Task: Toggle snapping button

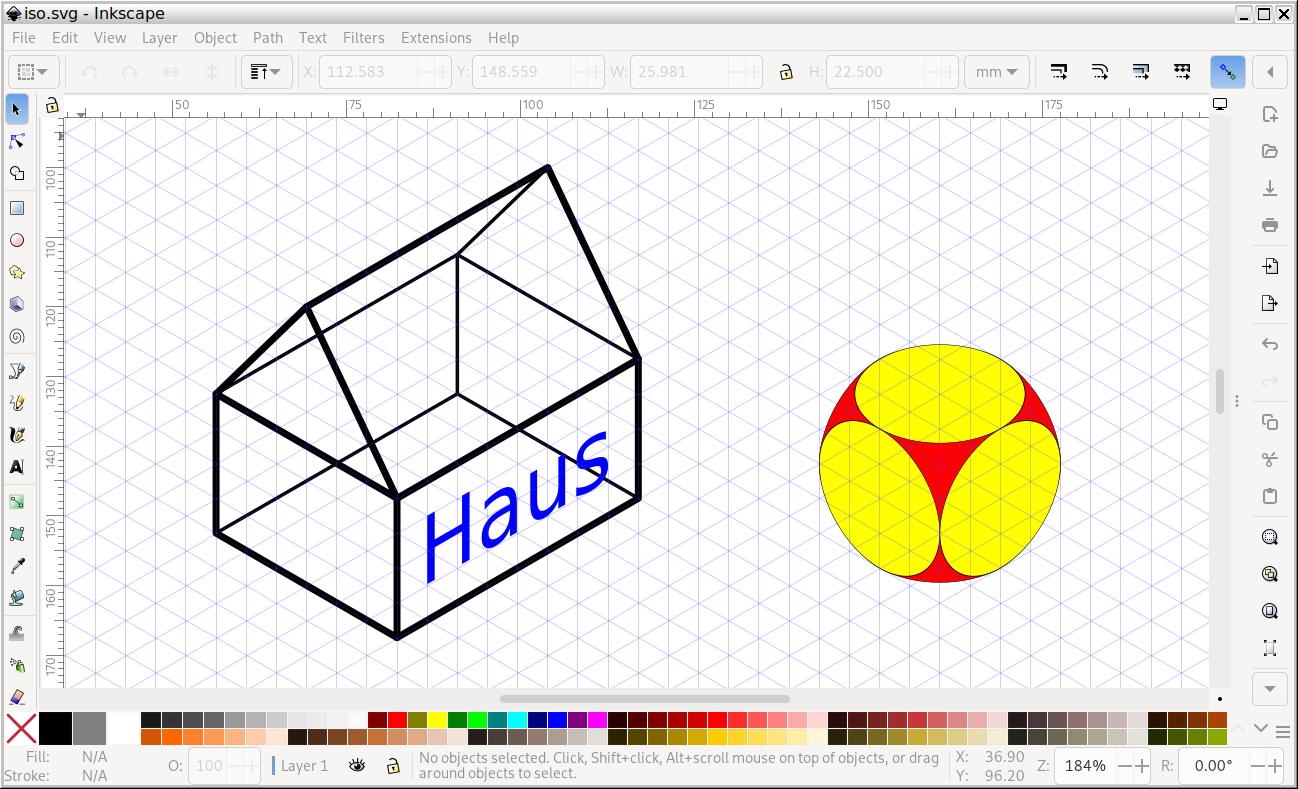Action: pyautogui.click(x=1228, y=72)
